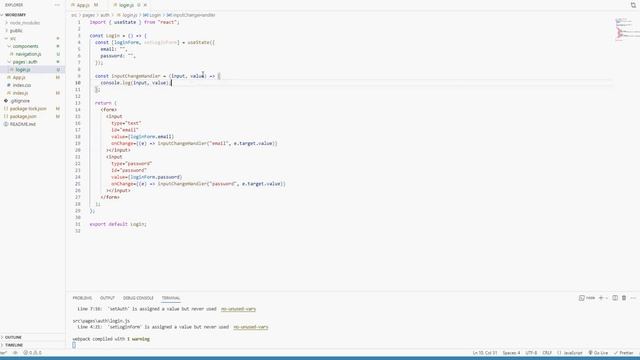Image resolution: width=640 pixels, height=360 pixels.
Task: Click the JSON braces icon beside package.json
Action: (6, 116)
